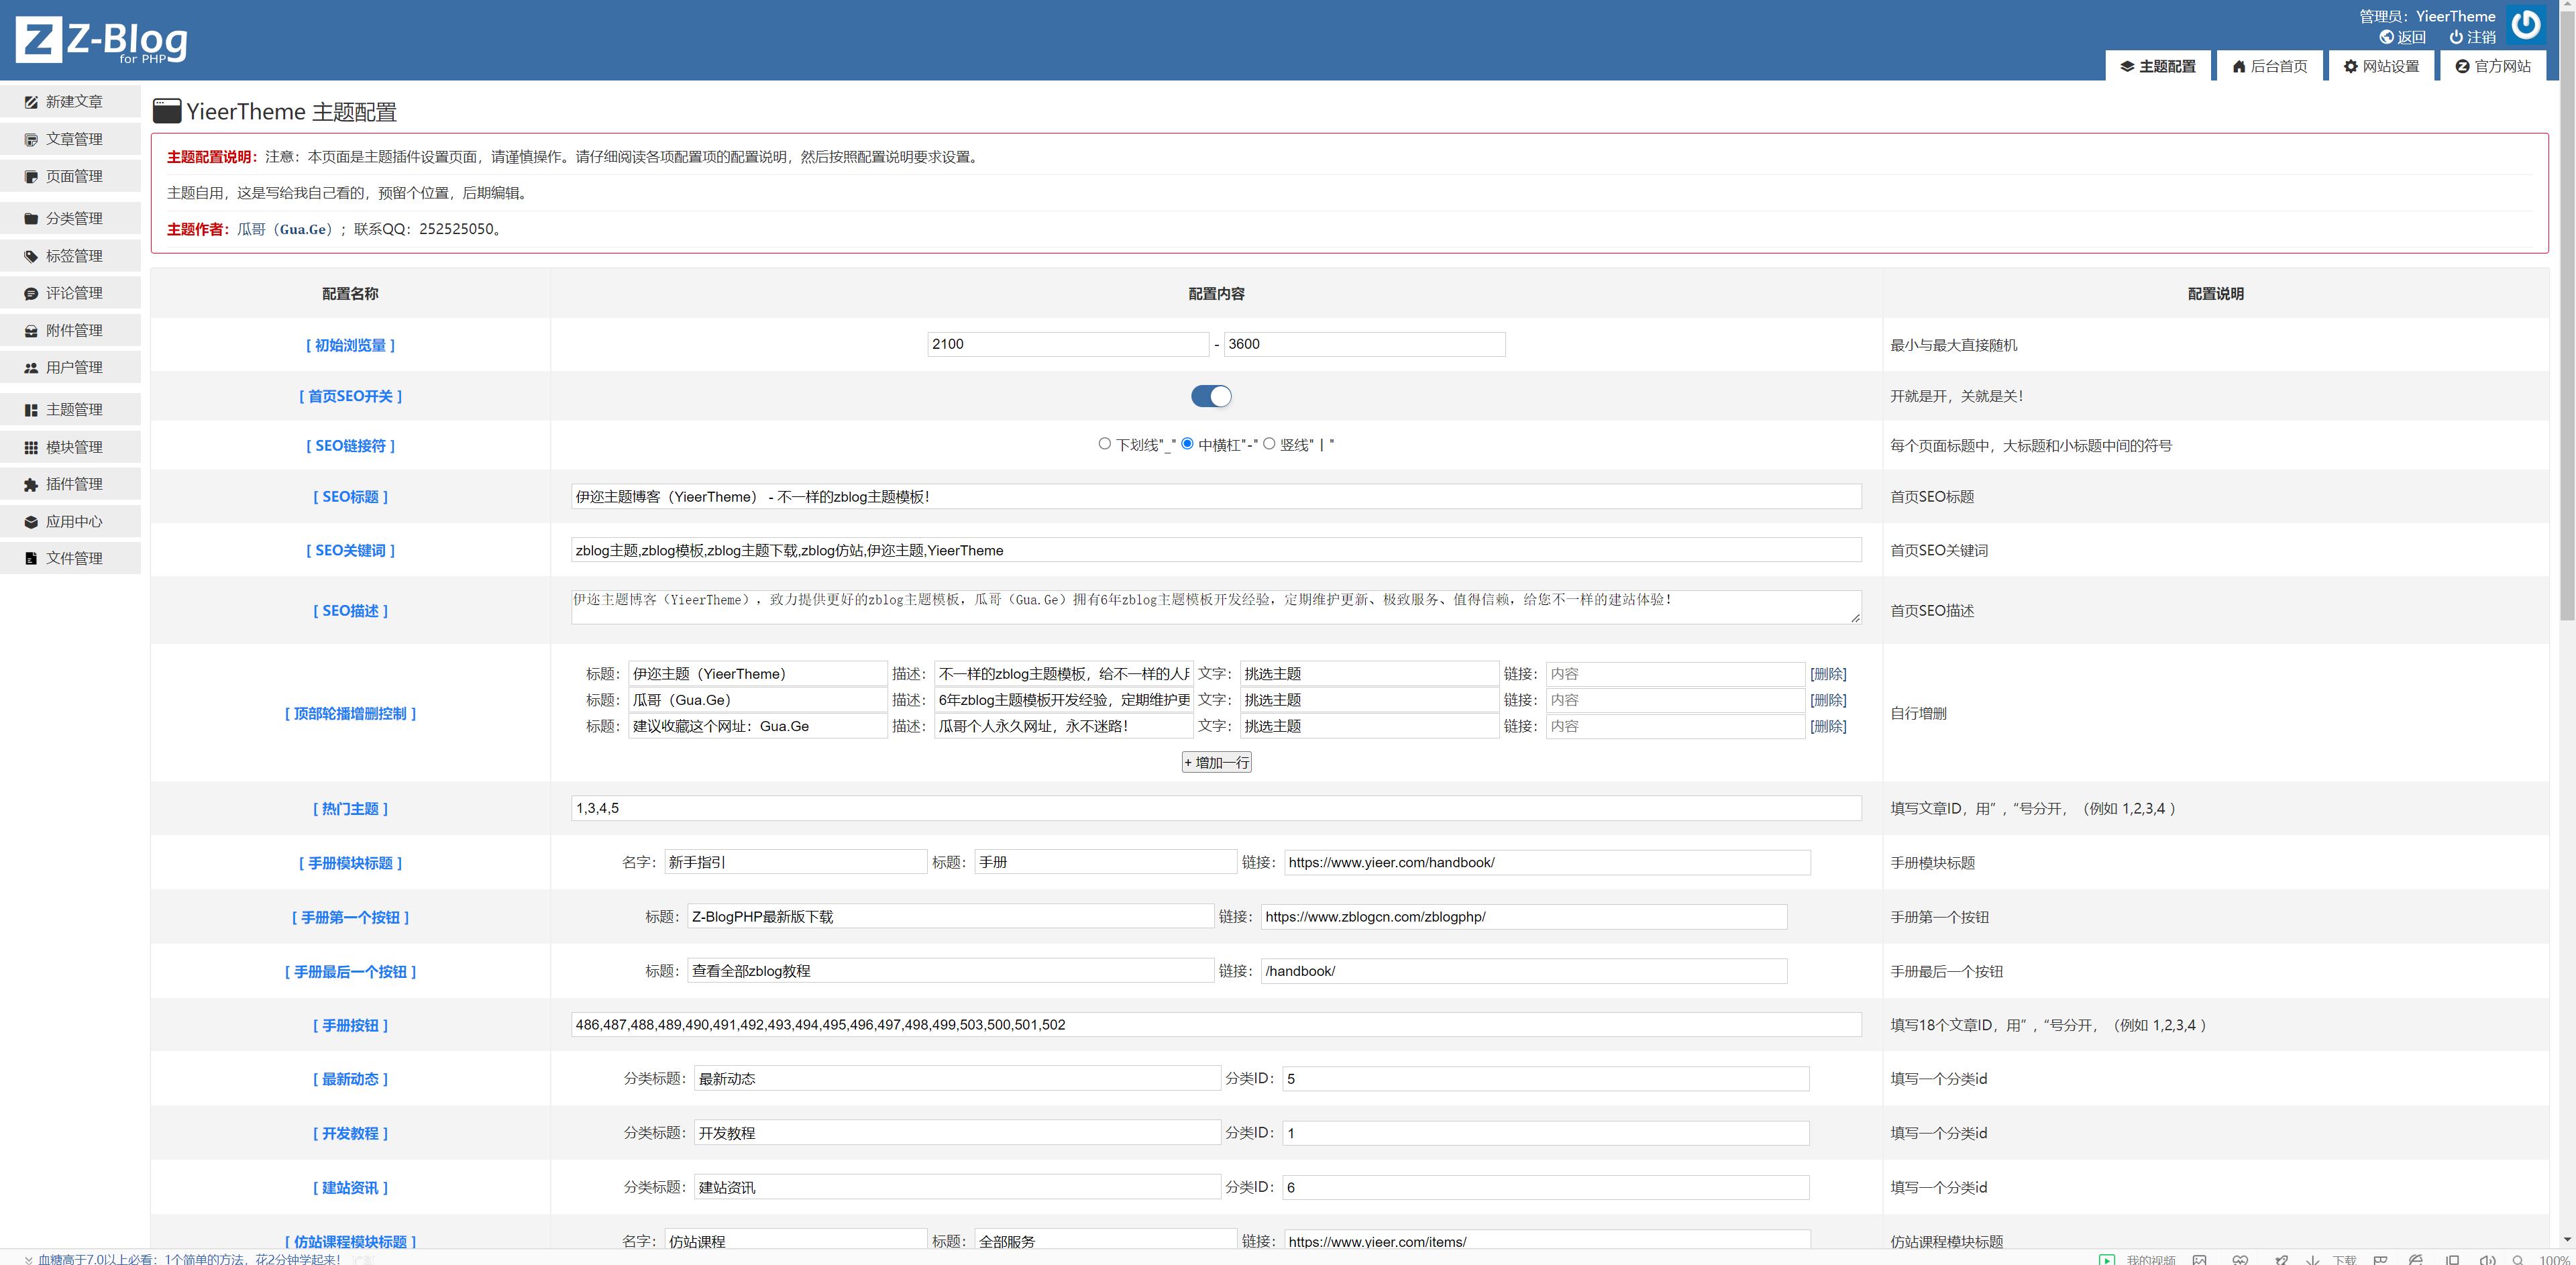This screenshot has width=2576, height=1265.
Task: Click the 手册按钮 article ID list field
Action: pos(1216,1025)
